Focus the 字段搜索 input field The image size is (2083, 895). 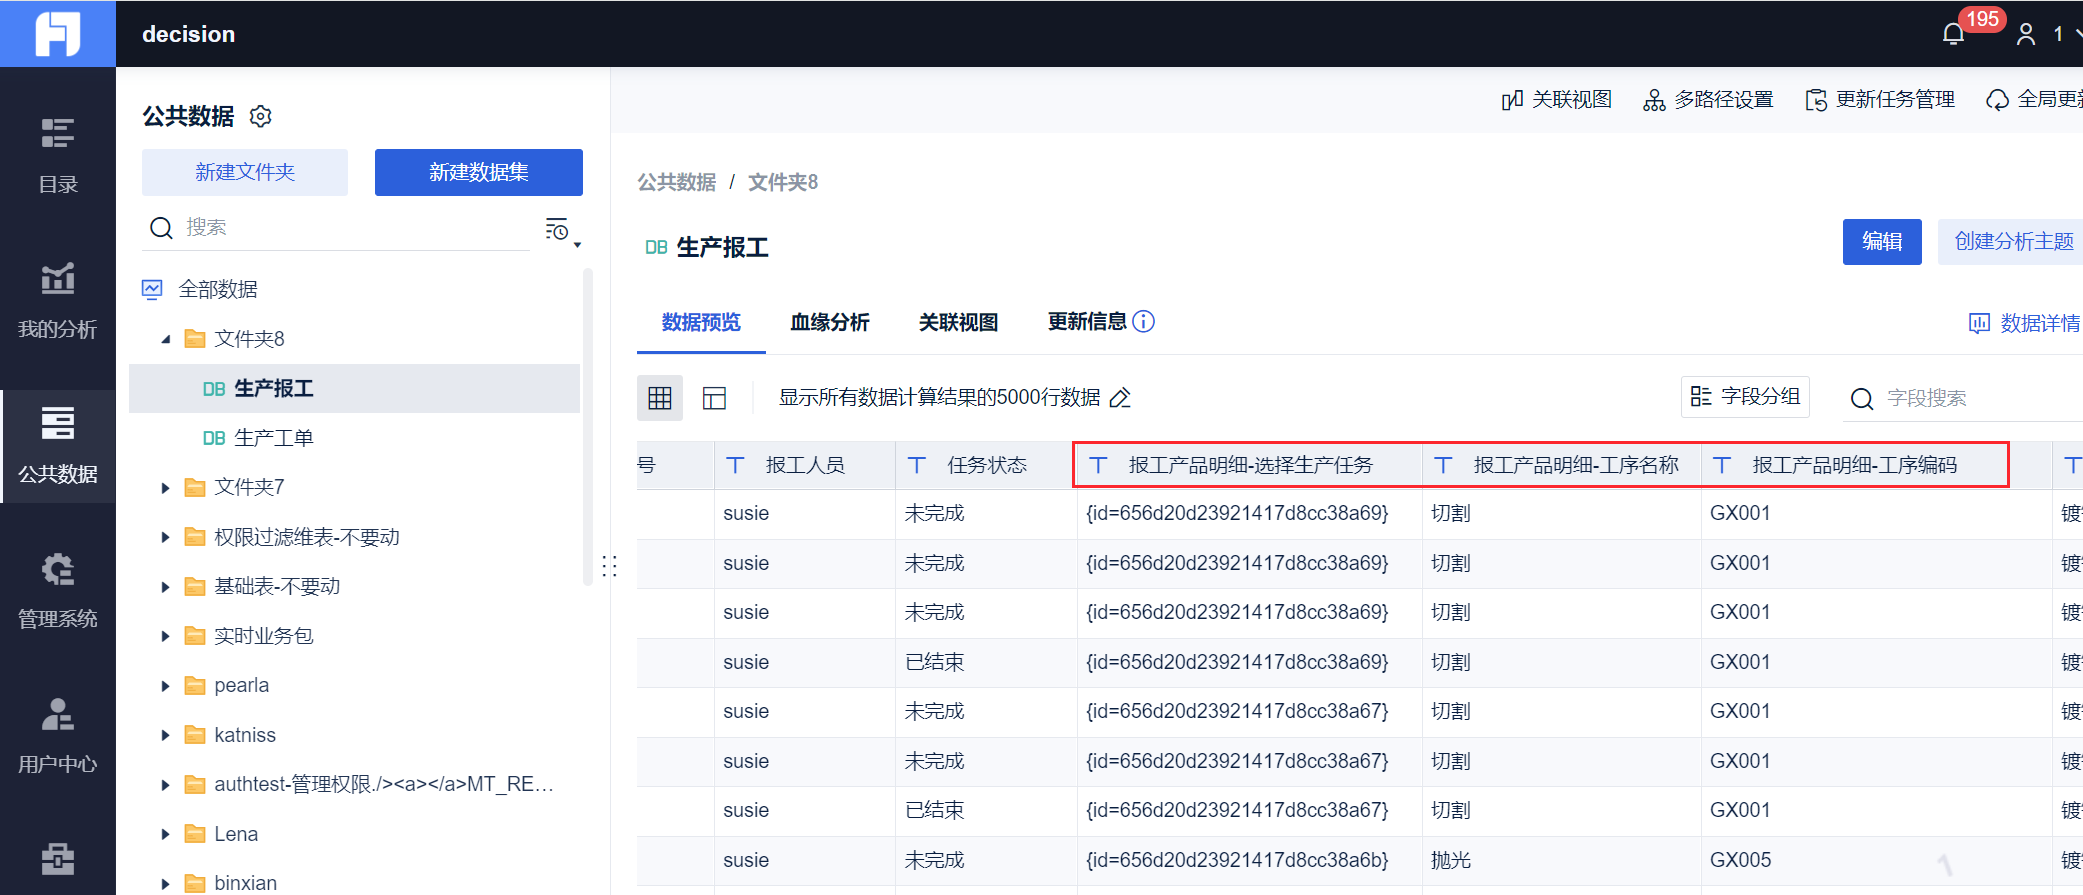click(1983, 399)
